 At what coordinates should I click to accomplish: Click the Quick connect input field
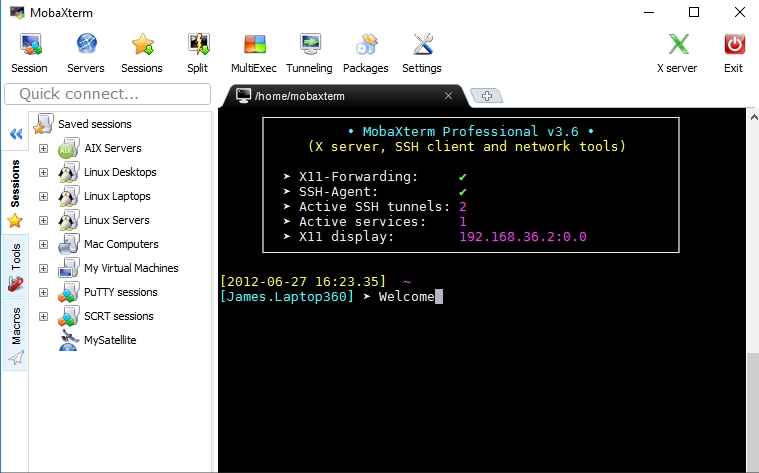[107, 94]
